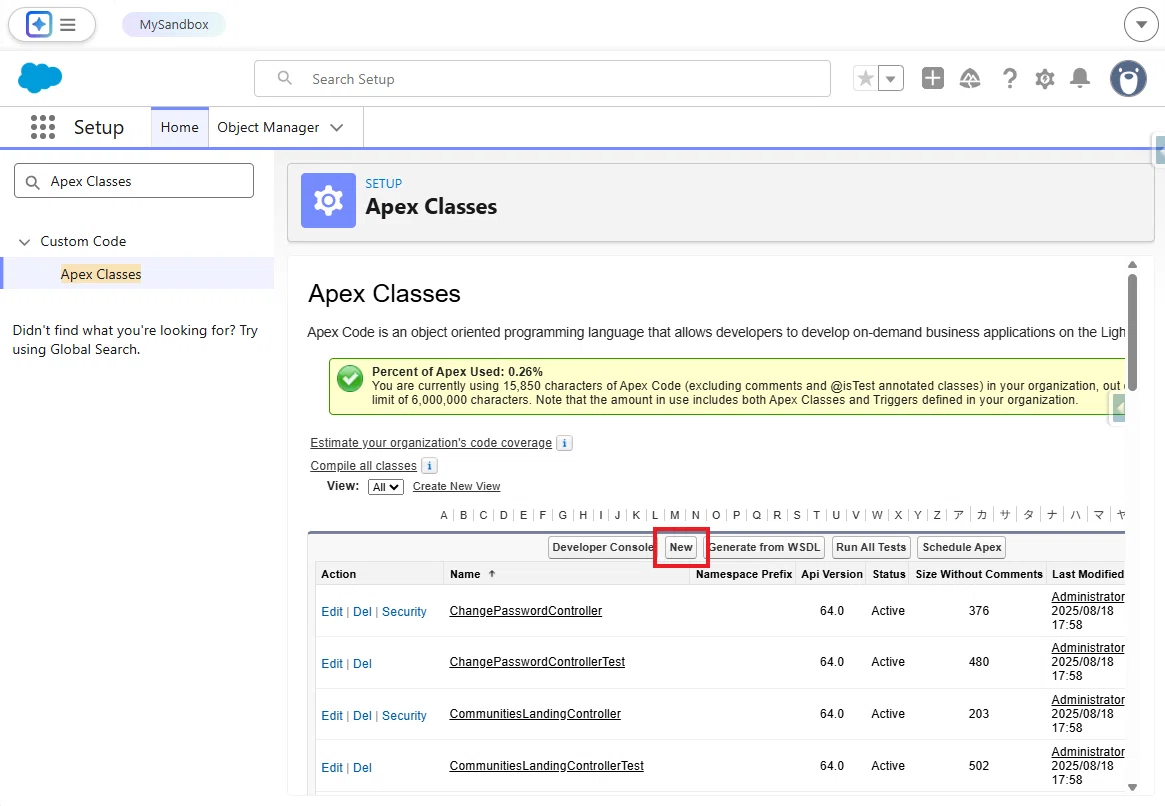Click the Quick Find box containing Apex Classes

coord(134,181)
